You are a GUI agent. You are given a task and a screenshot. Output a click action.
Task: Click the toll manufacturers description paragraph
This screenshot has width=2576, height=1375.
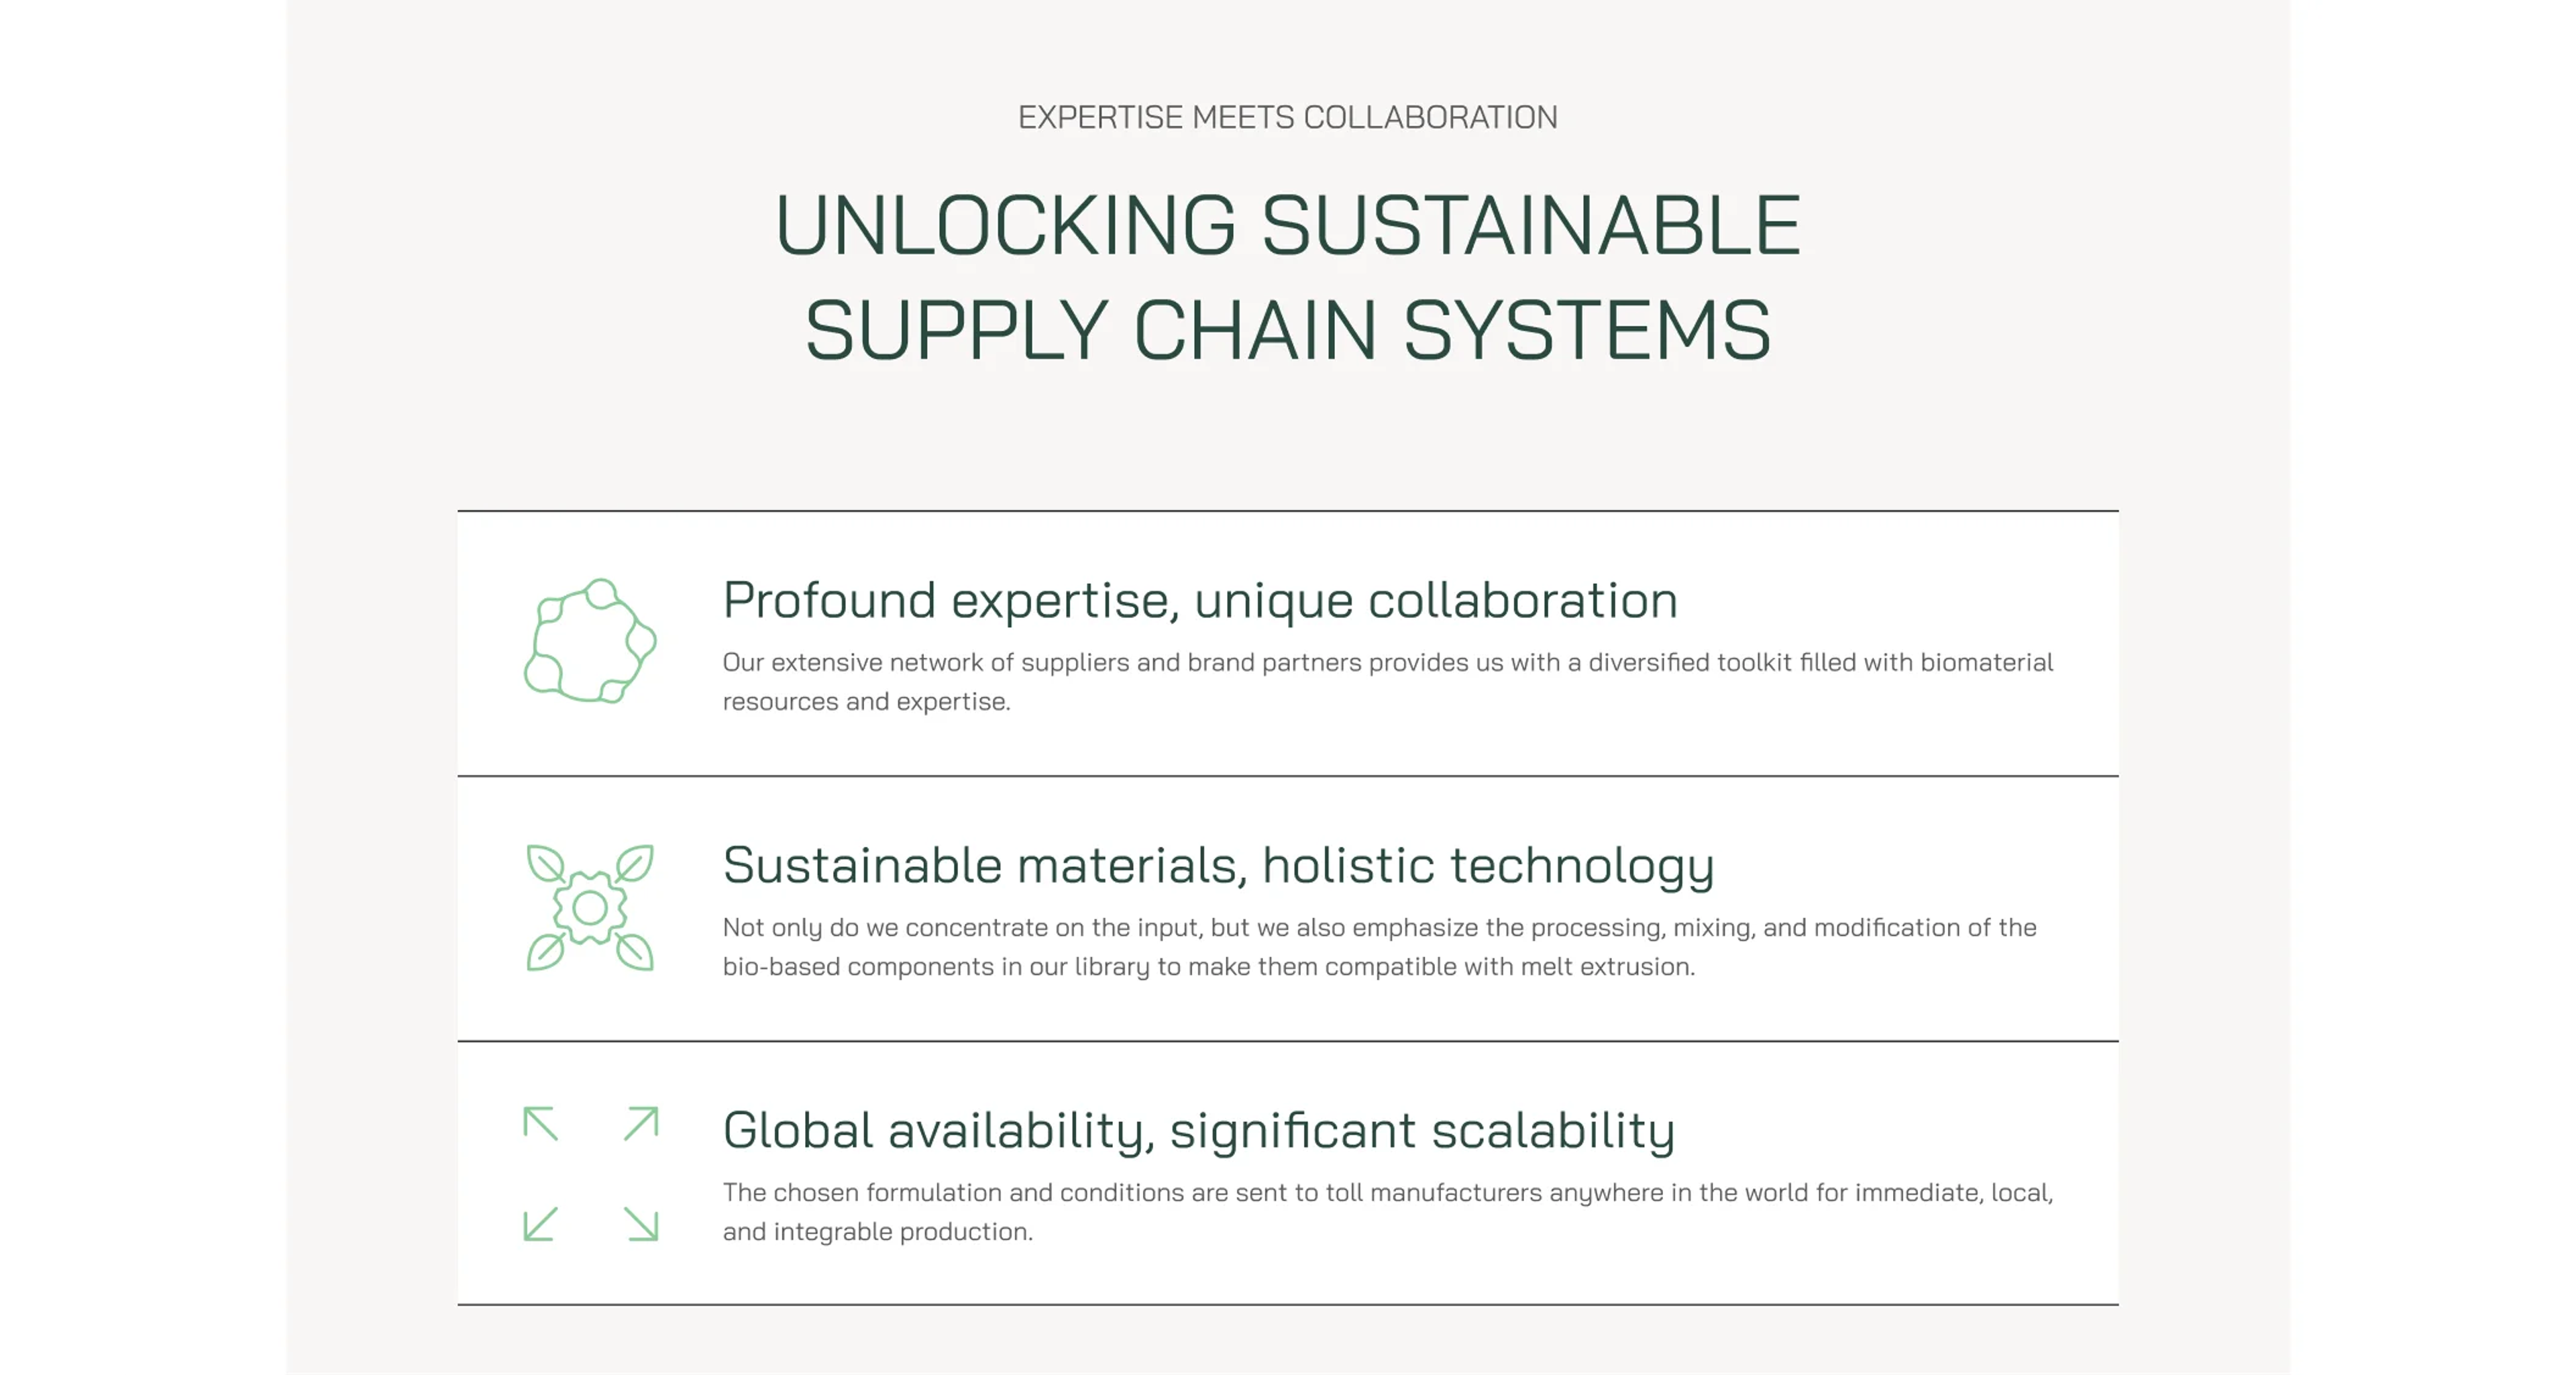coord(1388,1212)
